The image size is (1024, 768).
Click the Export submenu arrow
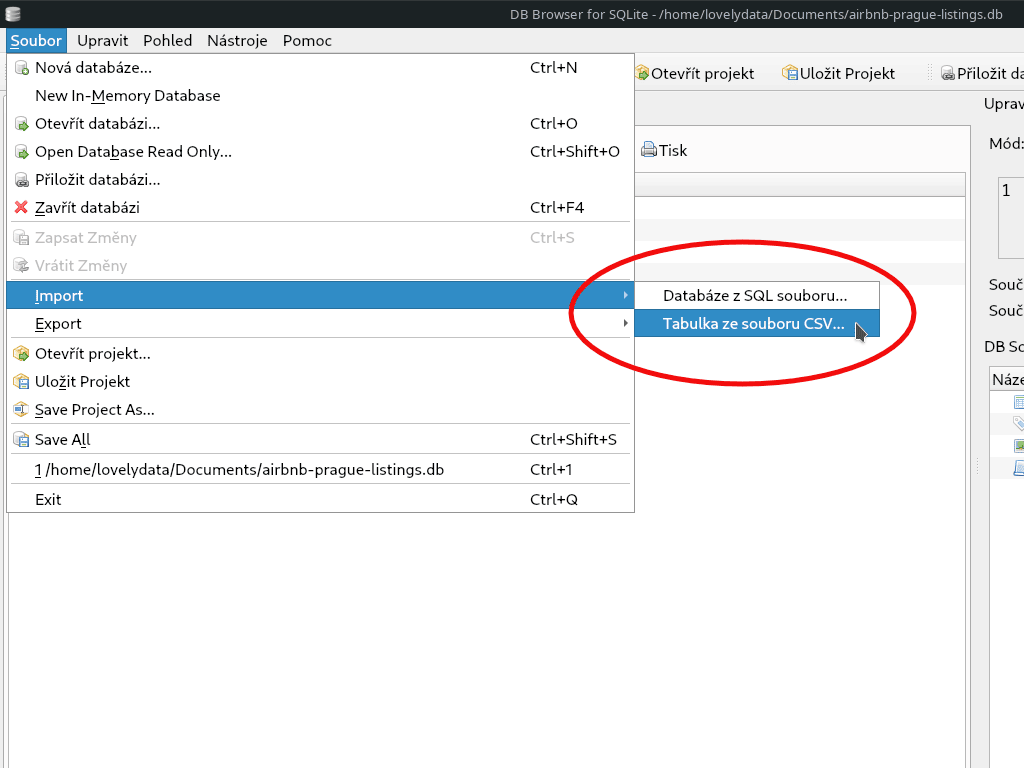625,324
